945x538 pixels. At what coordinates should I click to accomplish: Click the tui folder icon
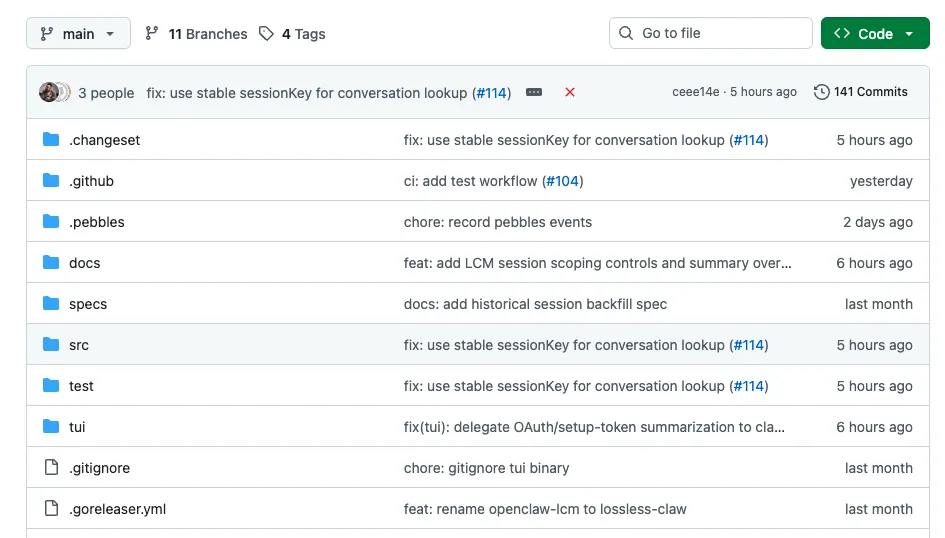click(x=51, y=427)
